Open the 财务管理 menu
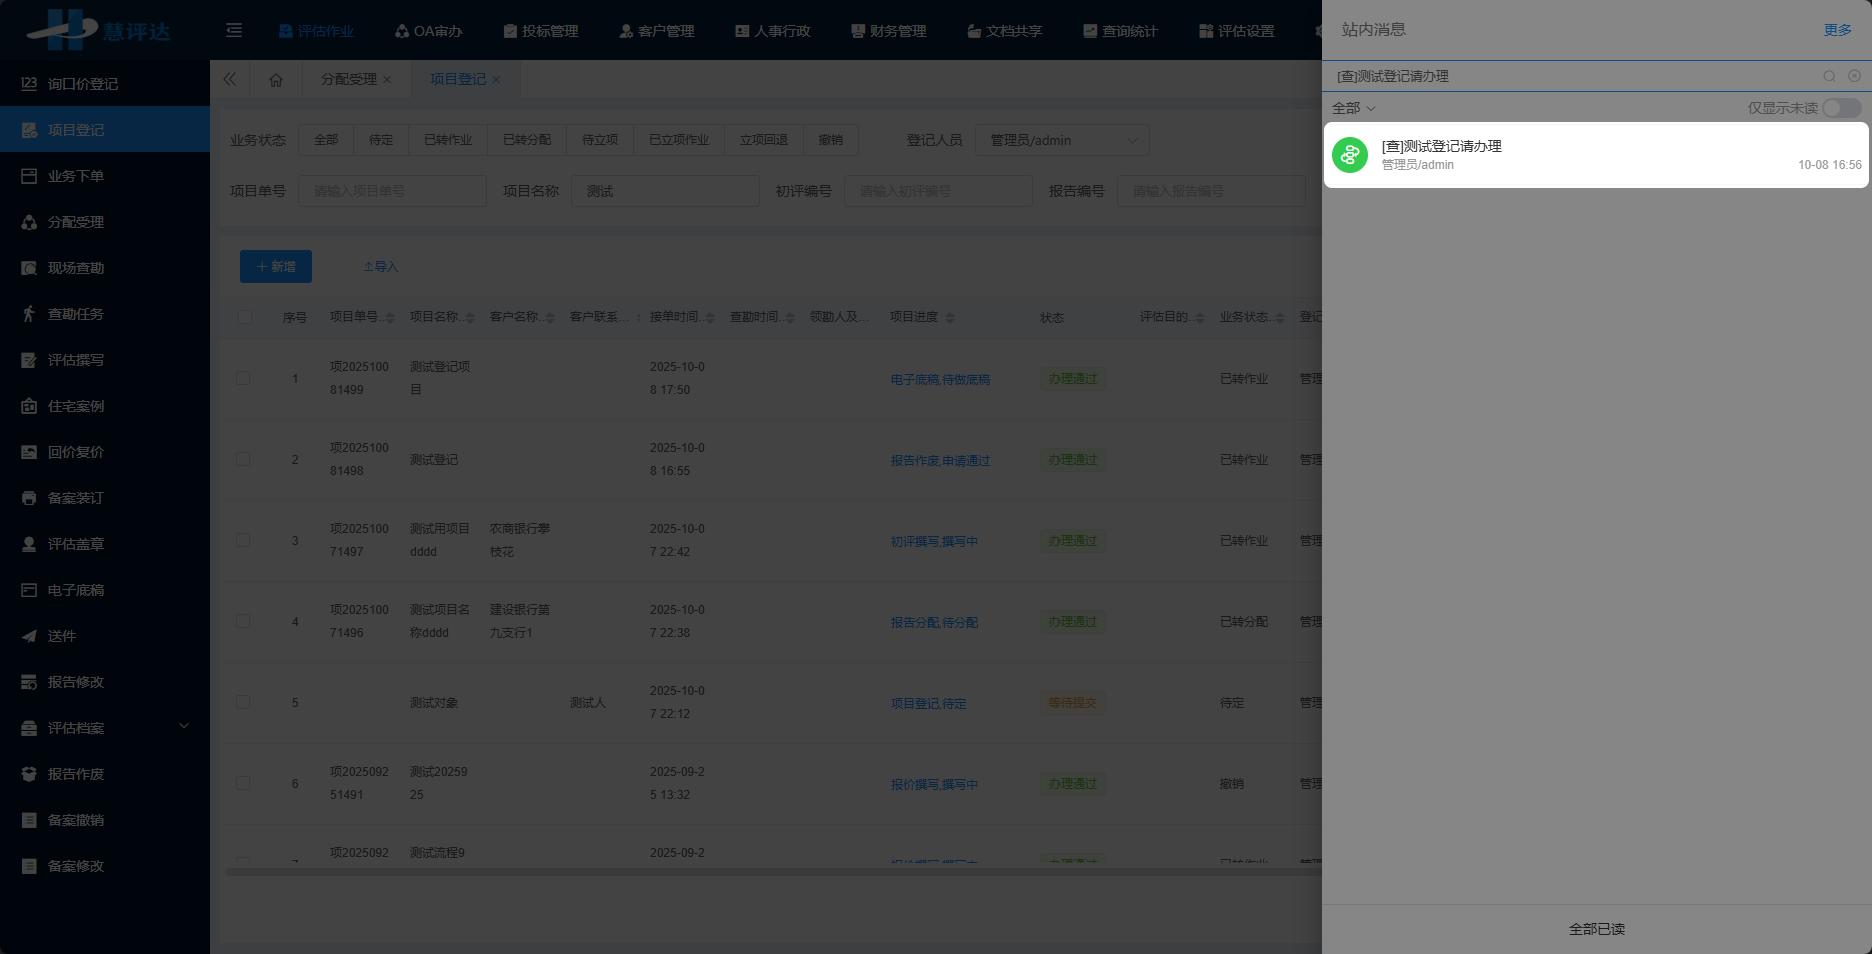1872x954 pixels. point(889,30)
